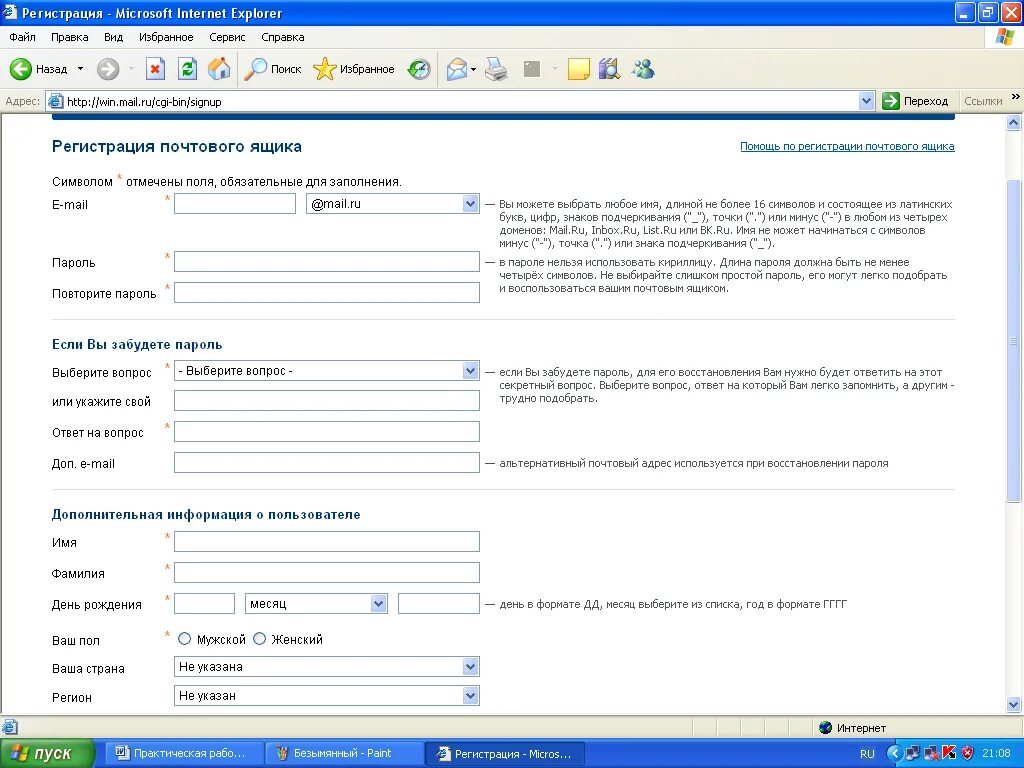Image resolution: width=1024 pixels, height=768 pixels.
Task: Click the Повторите пароль field
Action: (x=327, y=293)
